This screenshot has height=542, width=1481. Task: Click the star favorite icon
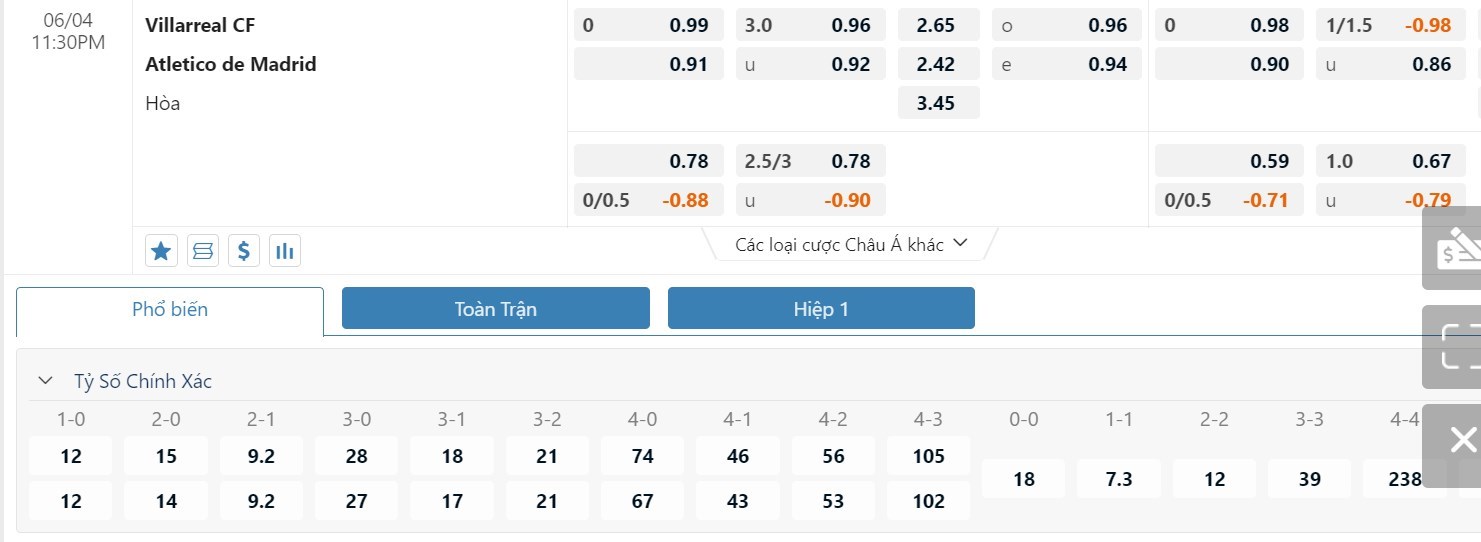(161, 251)
